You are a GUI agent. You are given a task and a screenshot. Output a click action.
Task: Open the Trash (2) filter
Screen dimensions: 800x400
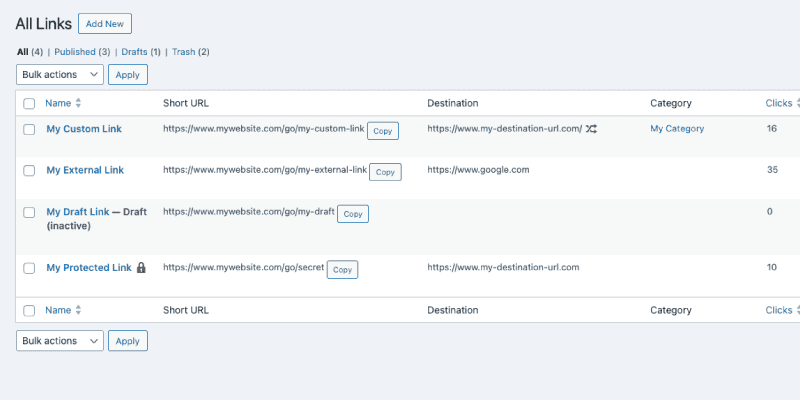click(x=191, y=52)
